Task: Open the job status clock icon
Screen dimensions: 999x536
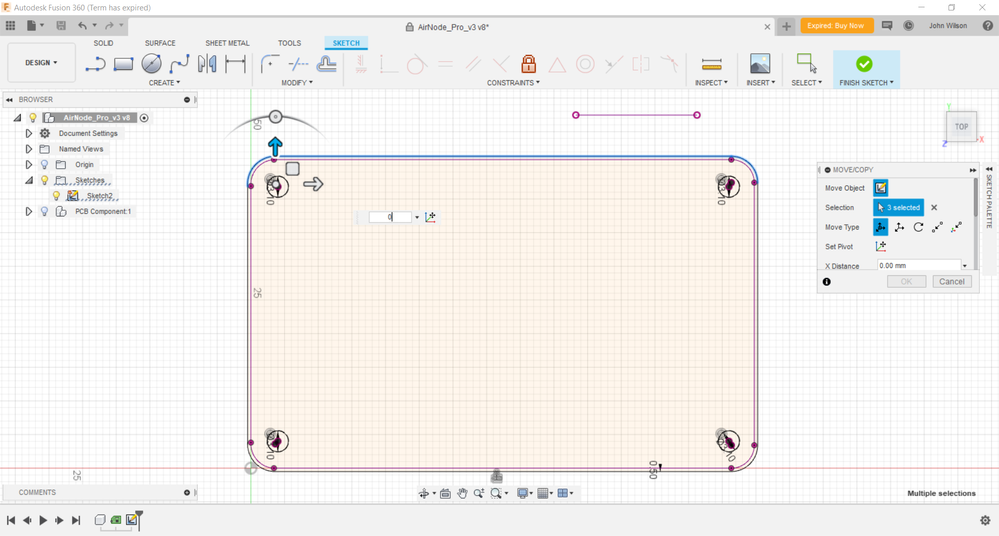Action: (909, 25)
